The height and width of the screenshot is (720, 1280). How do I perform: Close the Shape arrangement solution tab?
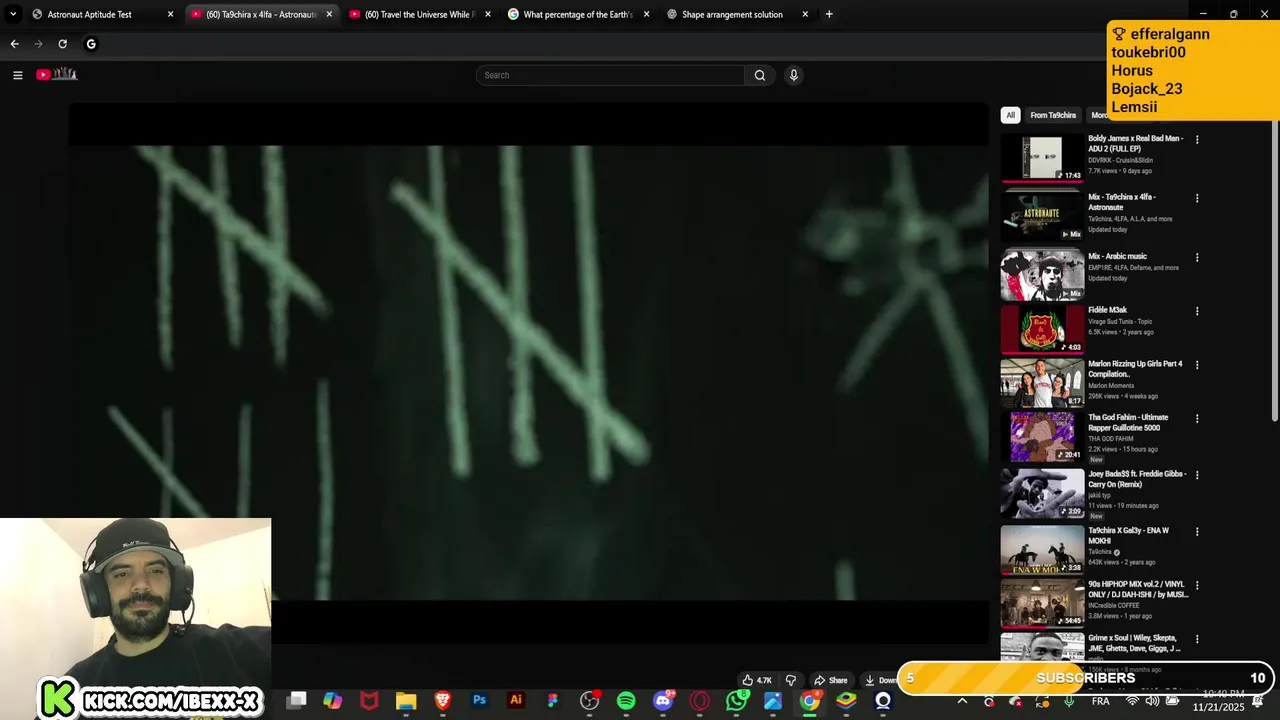tap(805, 14)
